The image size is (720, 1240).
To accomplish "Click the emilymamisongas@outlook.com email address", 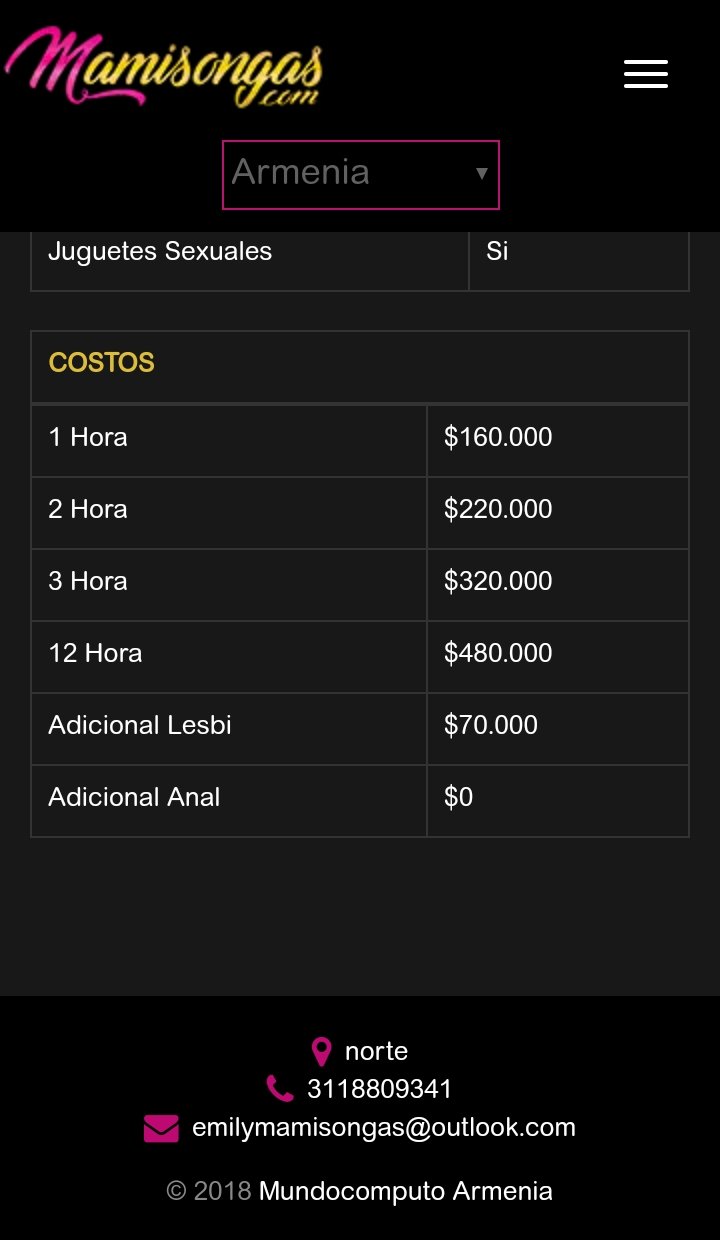I will (384, 1127).
